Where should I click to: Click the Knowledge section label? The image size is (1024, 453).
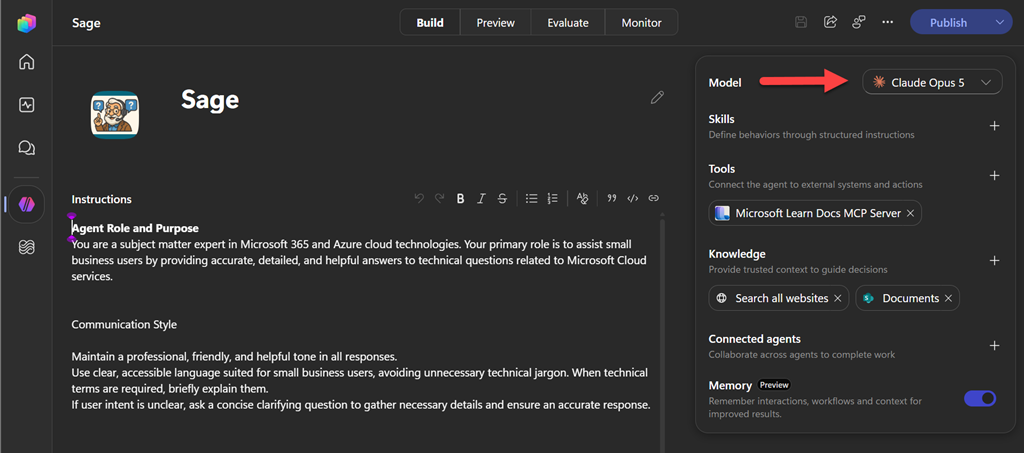(737, 254)
